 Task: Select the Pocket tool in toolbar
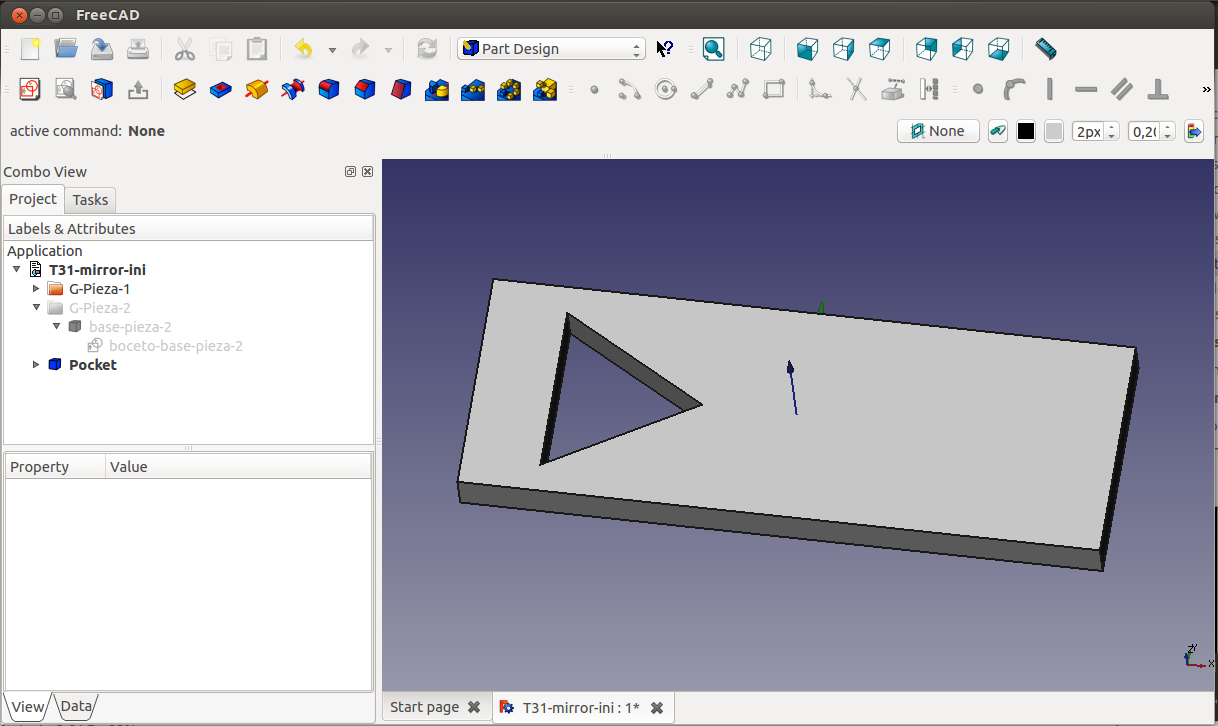point(221,90)
